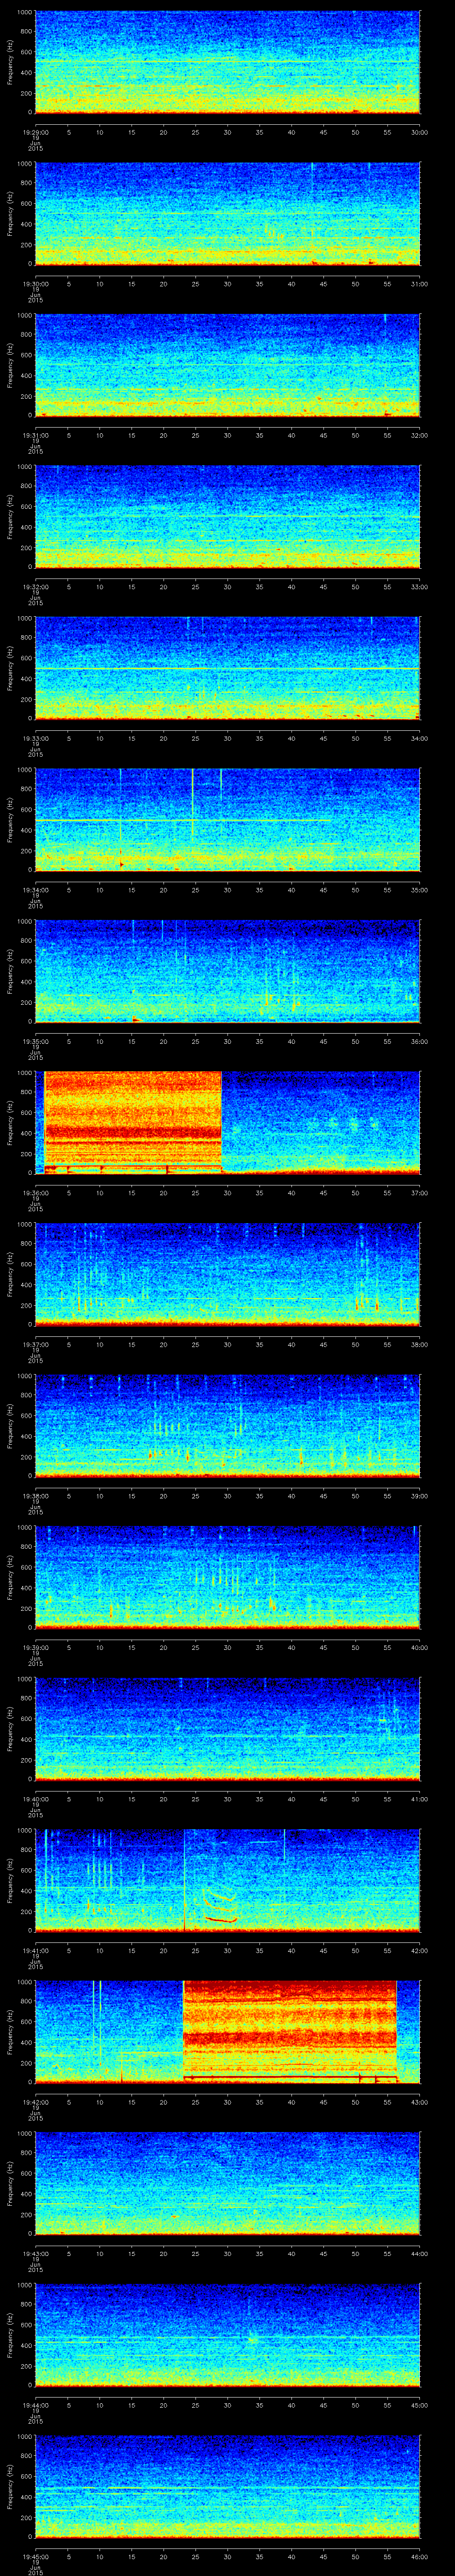Viewport: 455px width, 2576px height.
Task: Click the 19:38:00 start time label
Action: [35, 1496]
